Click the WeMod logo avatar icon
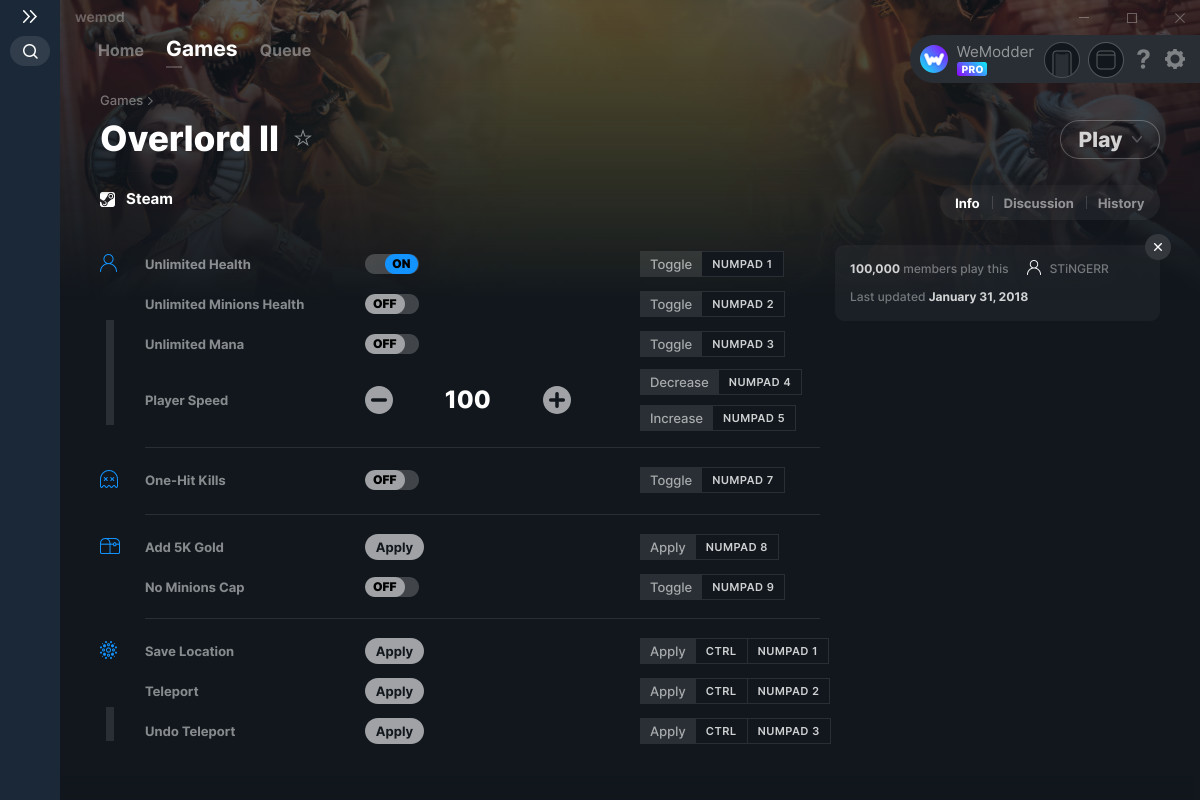Viewport: 1200px width, 800px height. click(934, 60)
